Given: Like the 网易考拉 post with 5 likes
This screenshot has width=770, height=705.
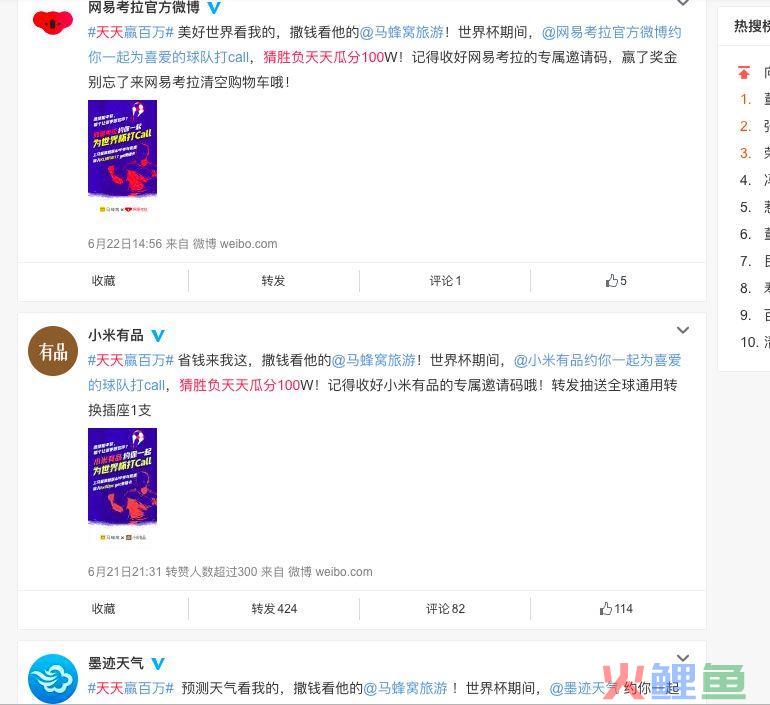Looking at the screenshot, I should click(616, 280).
